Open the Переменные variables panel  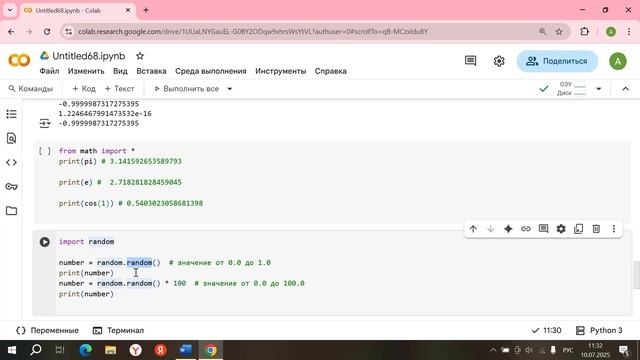point(47,330)
